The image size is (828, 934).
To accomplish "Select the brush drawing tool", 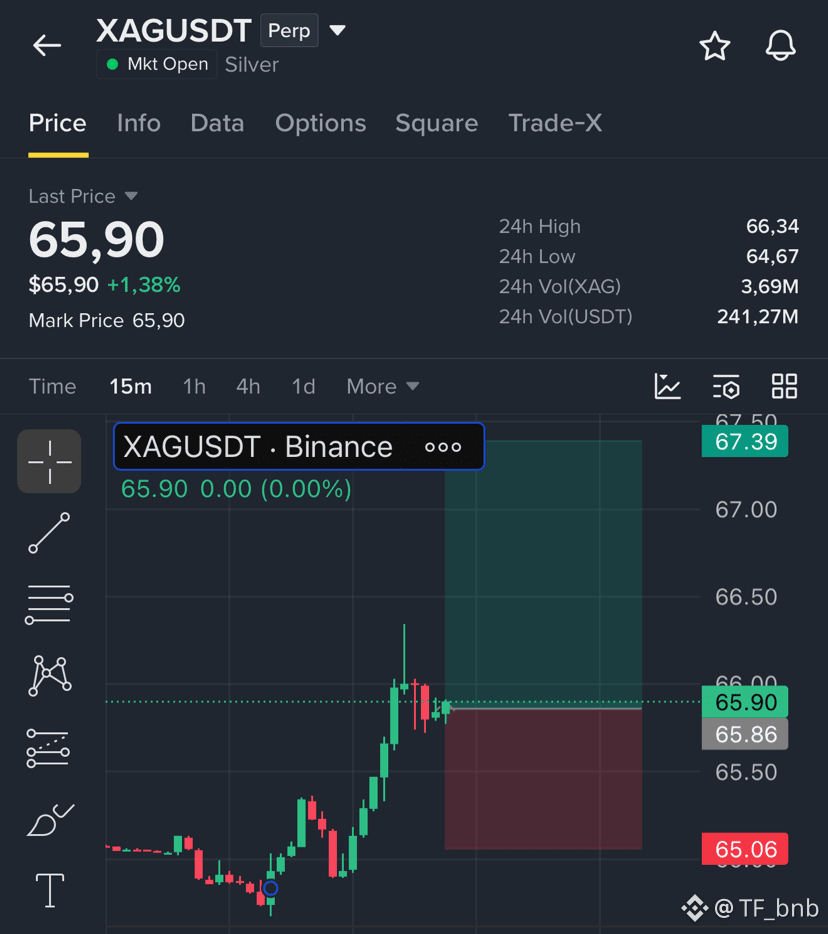I will pyautogui.click(x=50, y=820).
